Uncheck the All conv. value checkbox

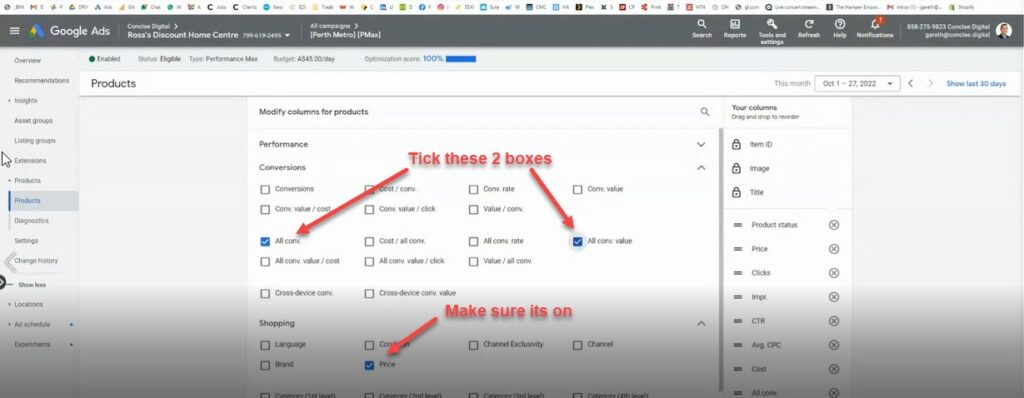[577, 241]
